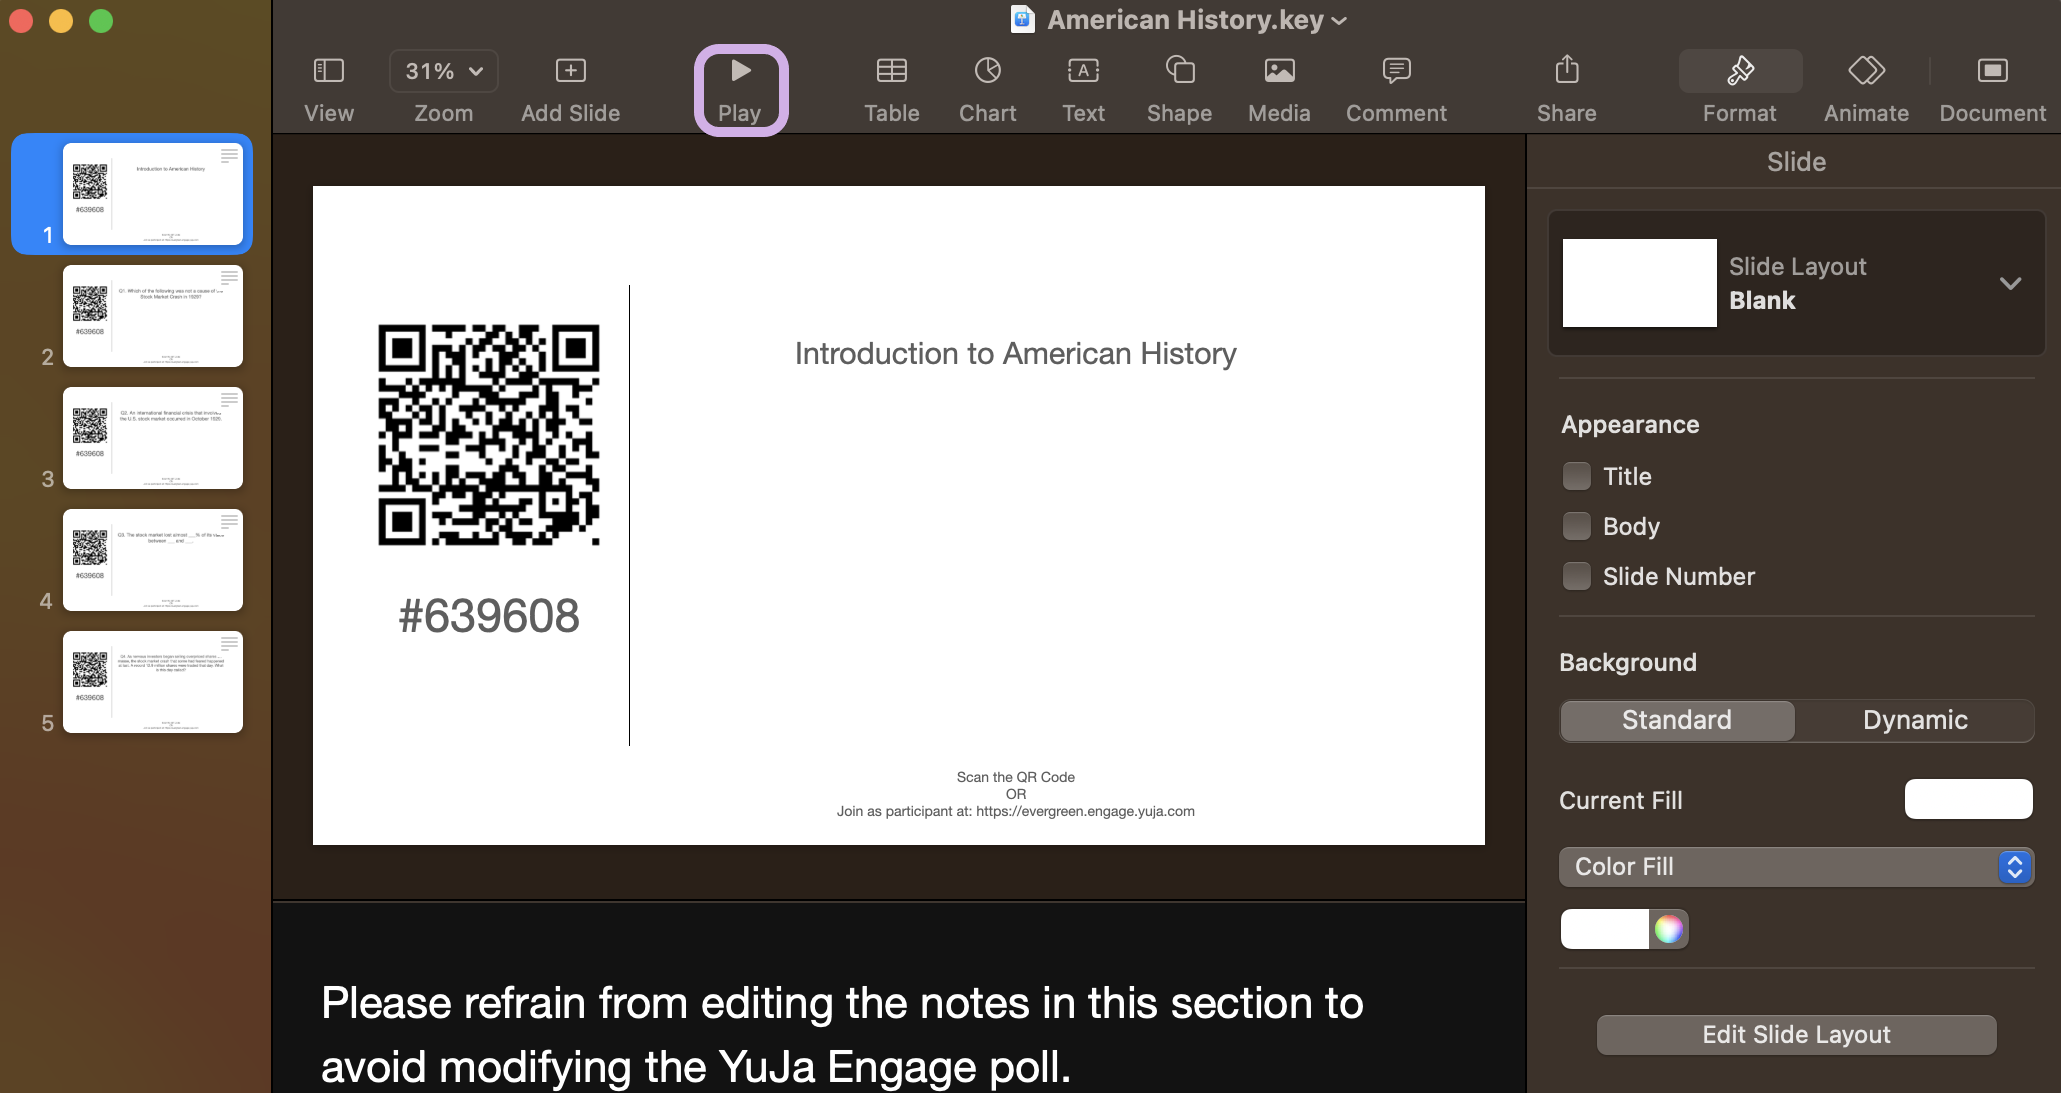Enable the Body checkbox
Screen dimensions: 2061x1093
1577,526
